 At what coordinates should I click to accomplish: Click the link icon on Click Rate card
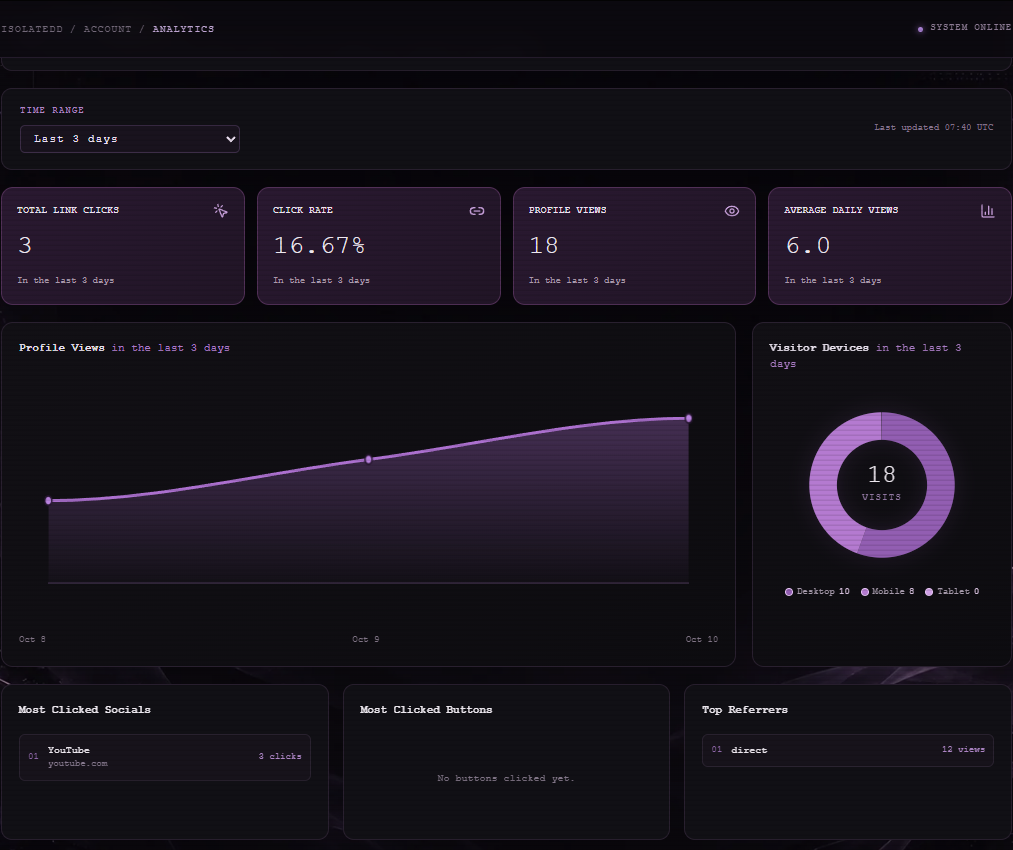[x=477, y=211]
